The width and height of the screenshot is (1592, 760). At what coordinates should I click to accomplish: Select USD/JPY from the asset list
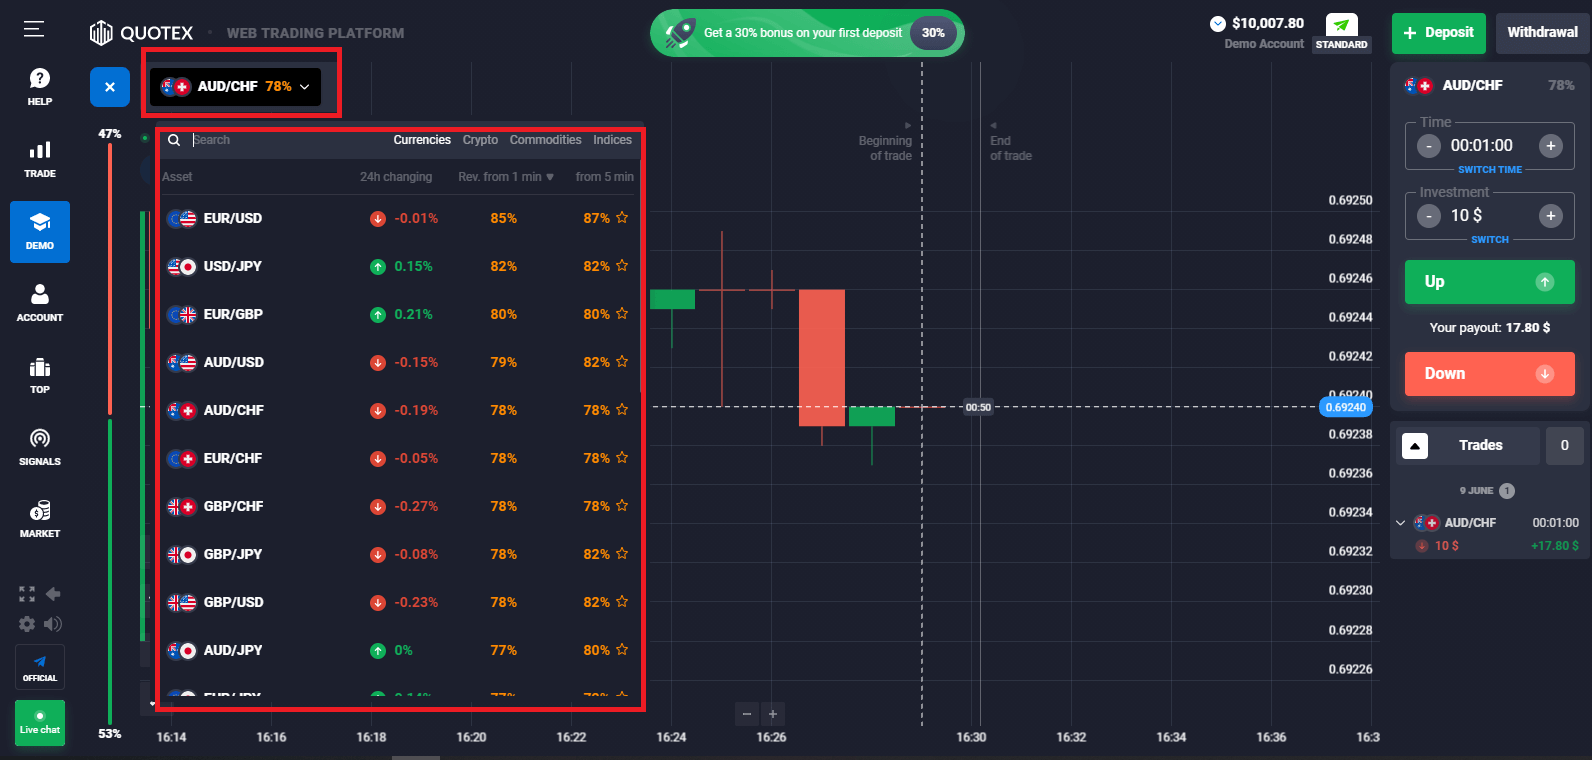coord(398,266)
